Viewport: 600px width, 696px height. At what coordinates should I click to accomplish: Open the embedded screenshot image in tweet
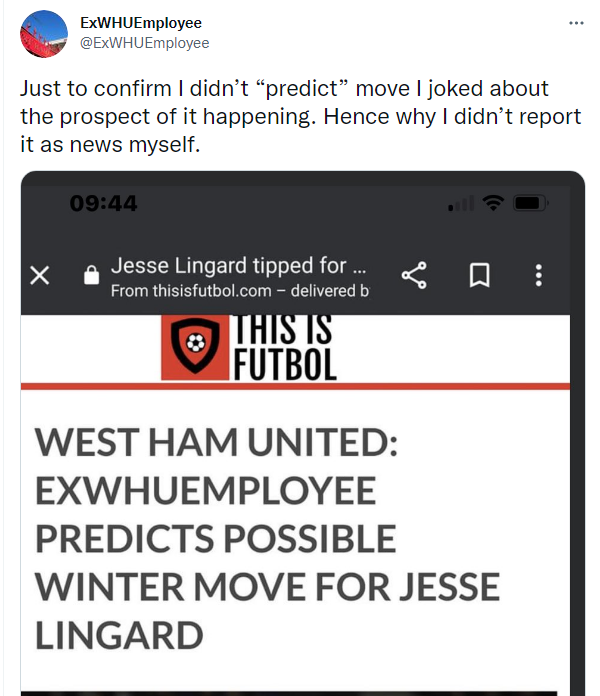[x=303, y=433]
